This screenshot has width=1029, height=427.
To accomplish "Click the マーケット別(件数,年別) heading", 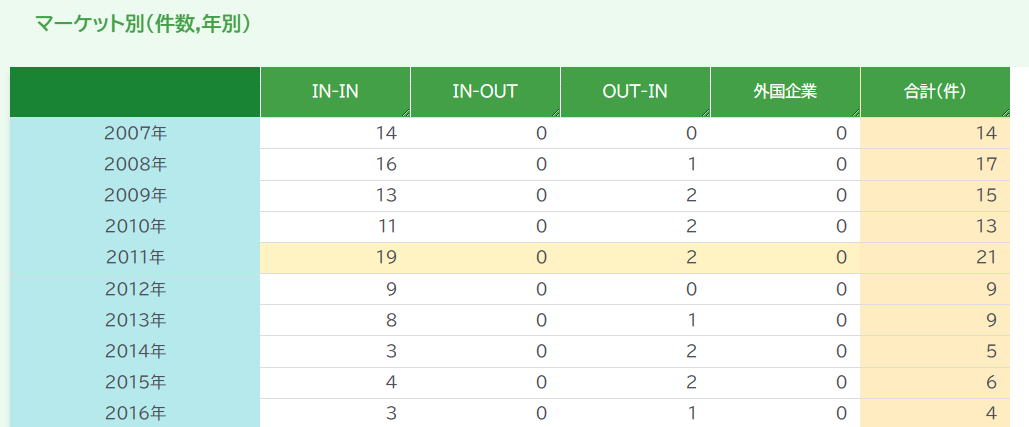I will point(142,24).
